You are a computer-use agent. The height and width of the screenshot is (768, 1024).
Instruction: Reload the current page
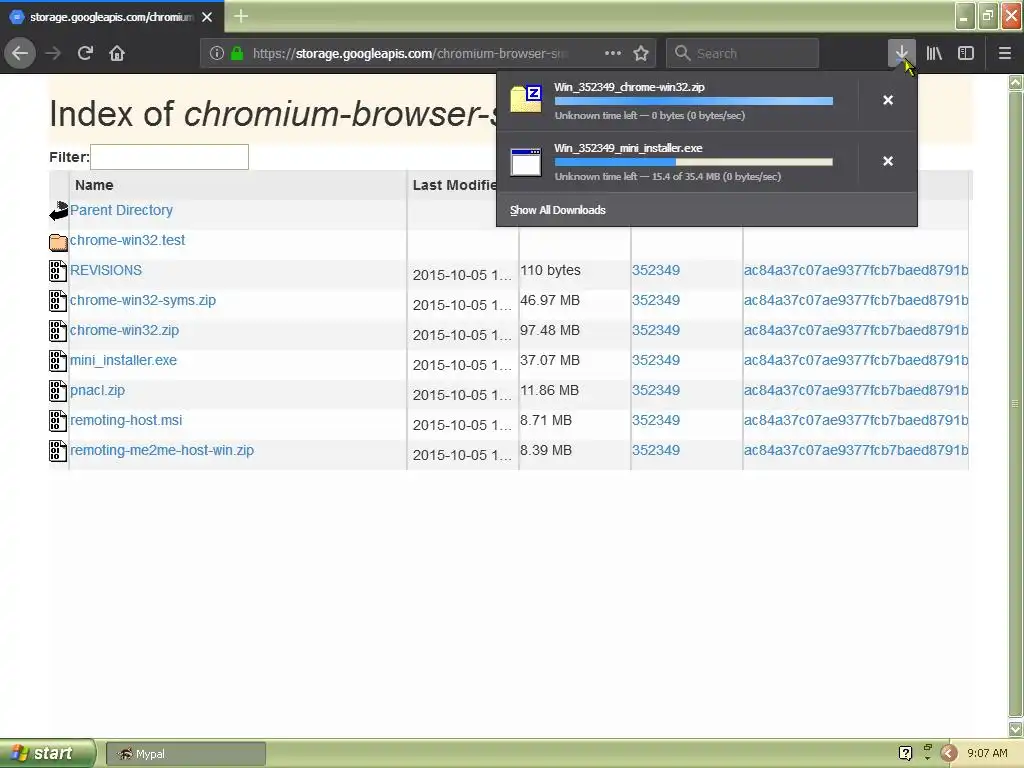pos(85,53)
